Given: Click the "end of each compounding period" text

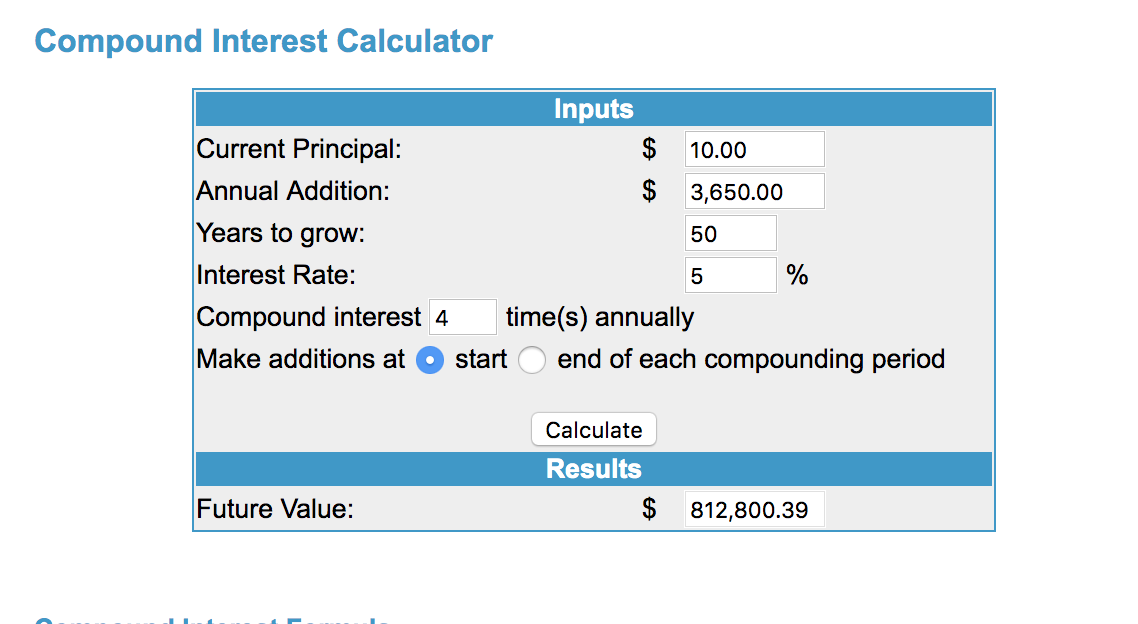Looking at the screenshot, I should click(750, 360).
